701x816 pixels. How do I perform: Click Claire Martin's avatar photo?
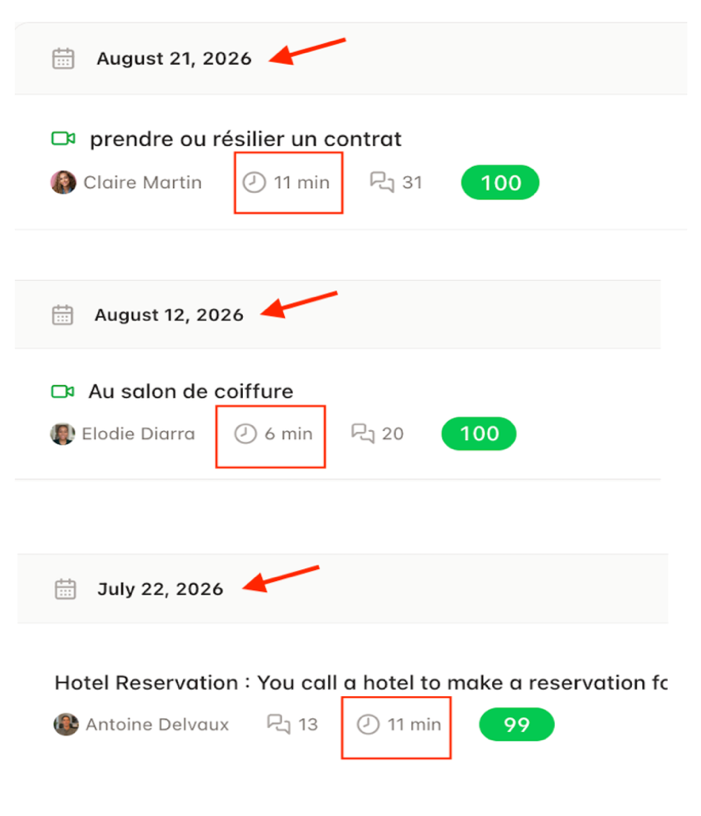tap(63, 182)
